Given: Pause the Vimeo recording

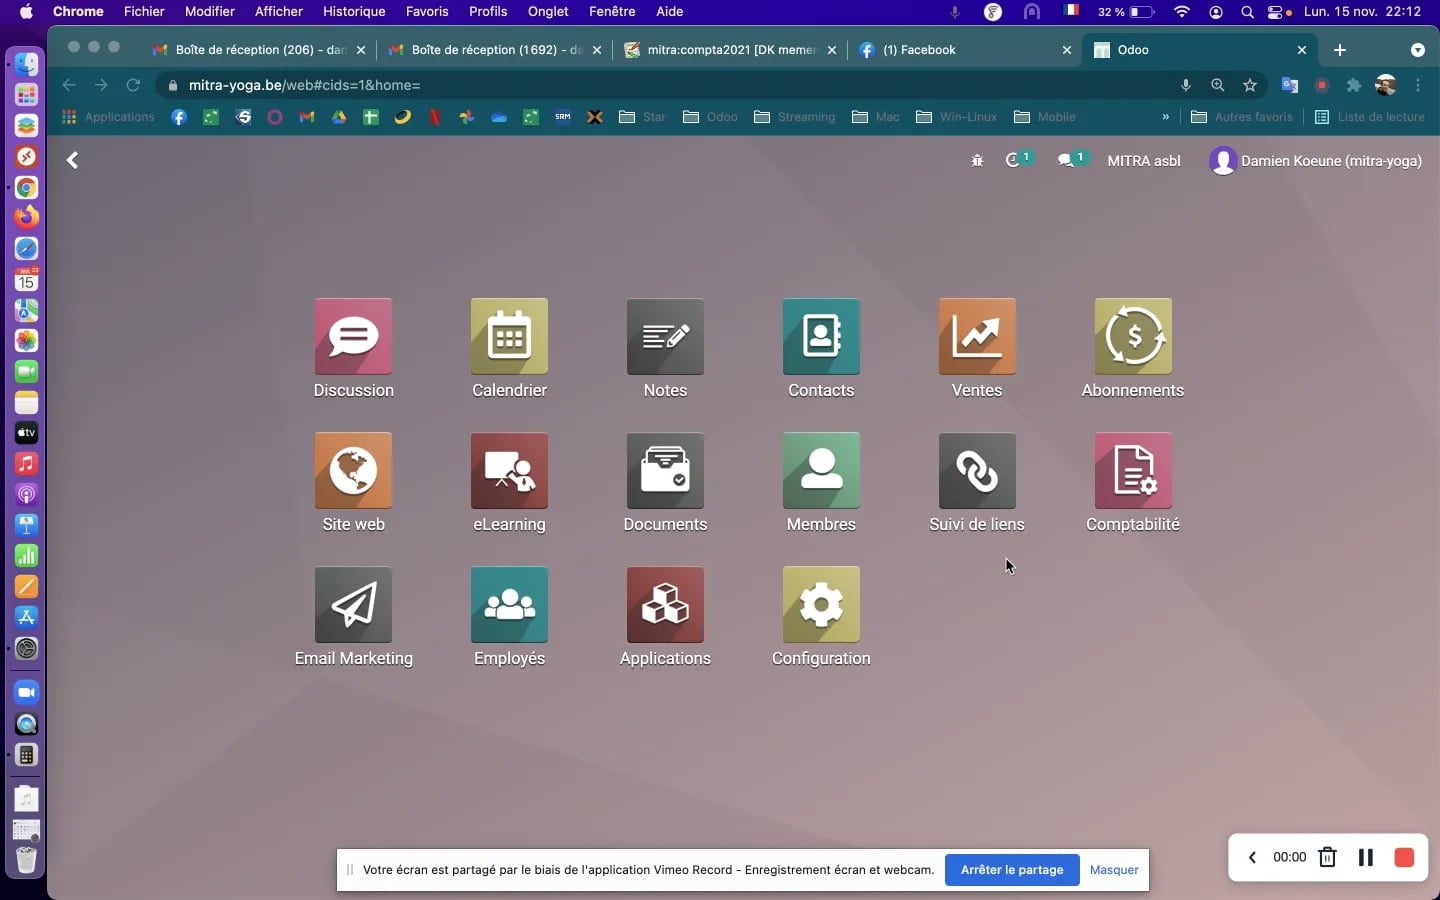Looking at the screenshot, I should (1366, 858).
